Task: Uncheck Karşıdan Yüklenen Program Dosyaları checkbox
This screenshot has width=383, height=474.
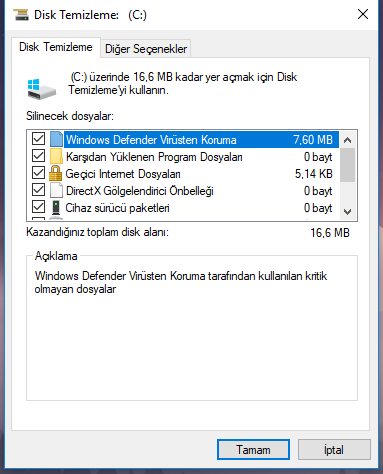Action: click(x=38, y=156)
